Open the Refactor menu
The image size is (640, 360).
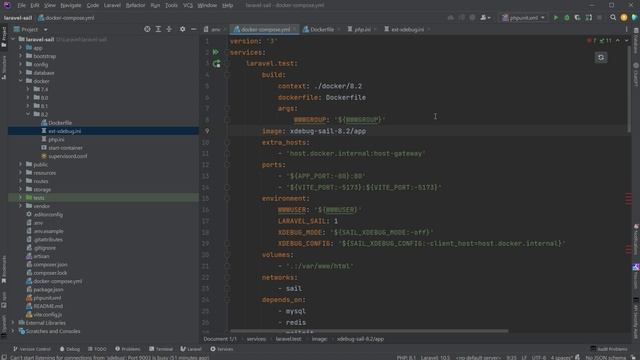(x=135, y=5)
